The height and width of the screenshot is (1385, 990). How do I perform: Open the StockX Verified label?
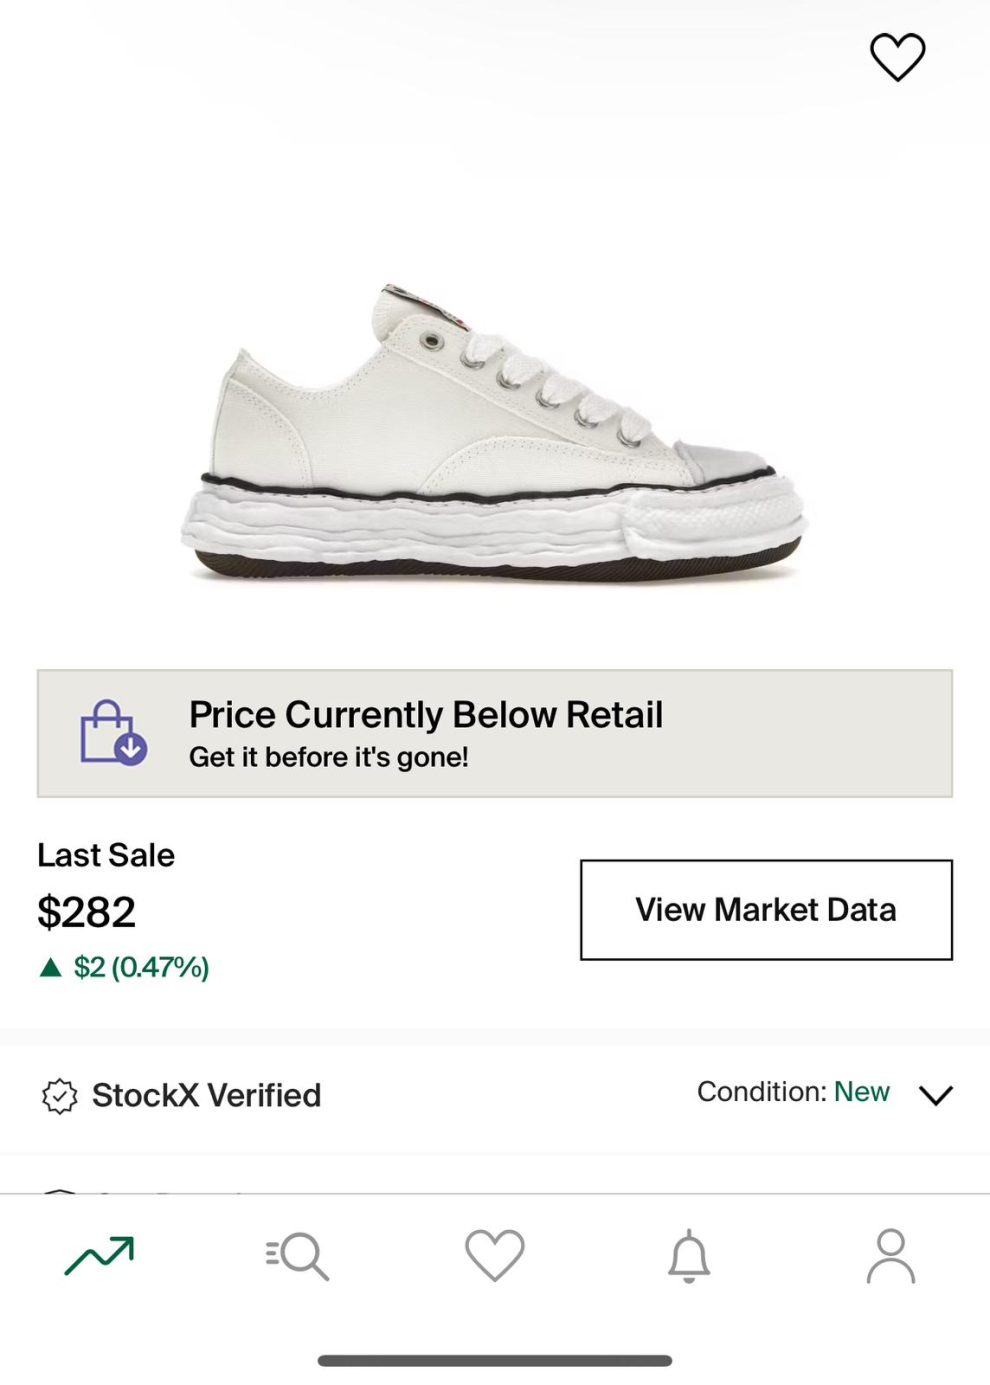(206, 1096)
